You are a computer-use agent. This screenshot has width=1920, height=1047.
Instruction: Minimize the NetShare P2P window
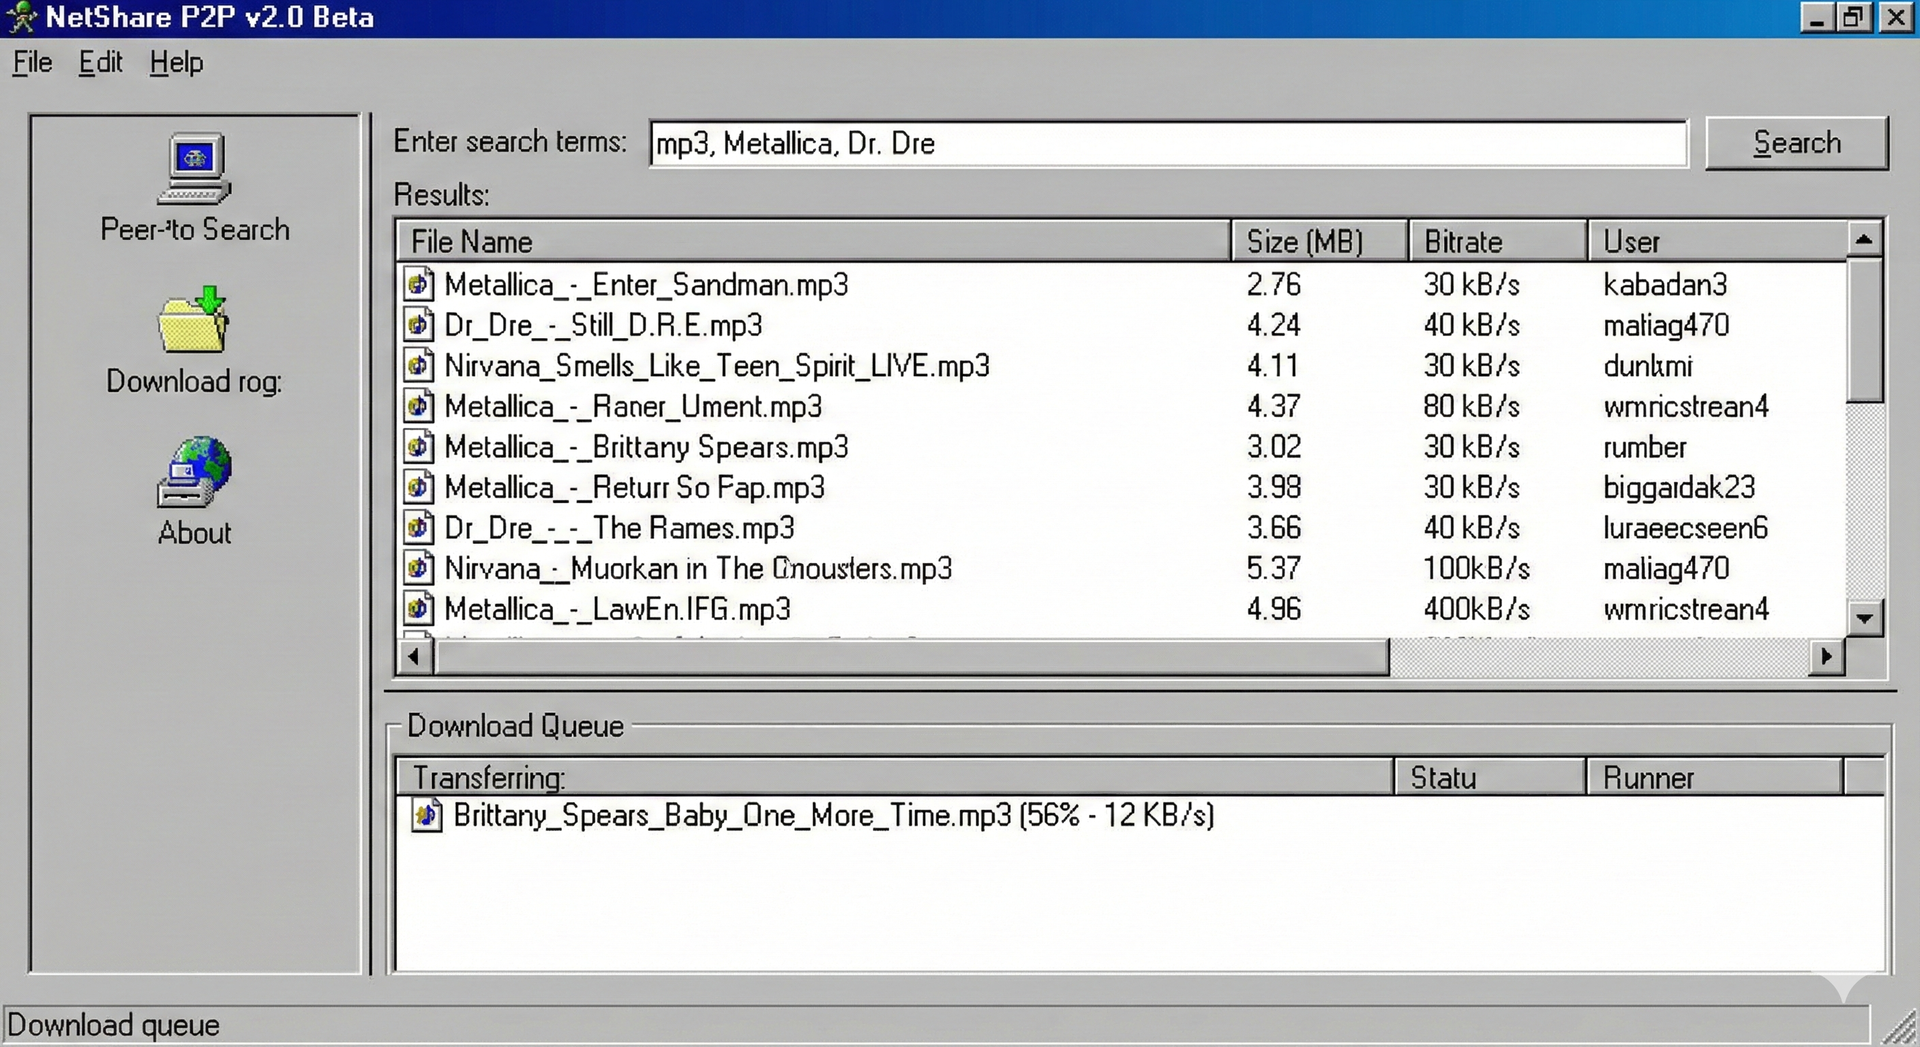click(x=1816, y=17)
